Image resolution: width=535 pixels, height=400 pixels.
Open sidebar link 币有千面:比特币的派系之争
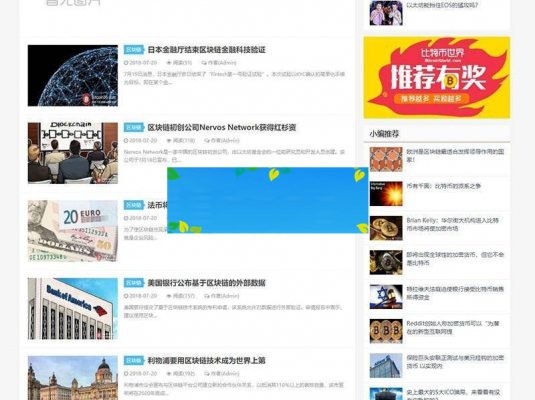[444, 186]
